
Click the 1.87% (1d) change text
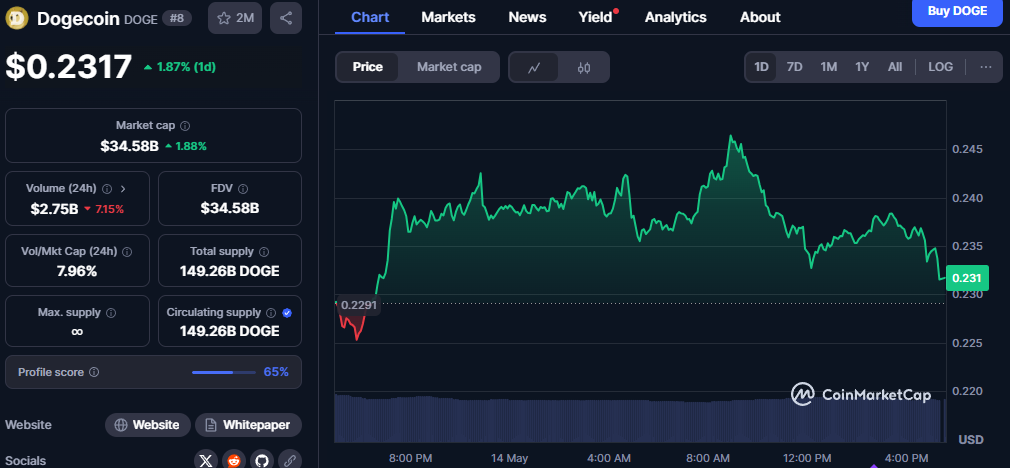click(x=184, y=67)
